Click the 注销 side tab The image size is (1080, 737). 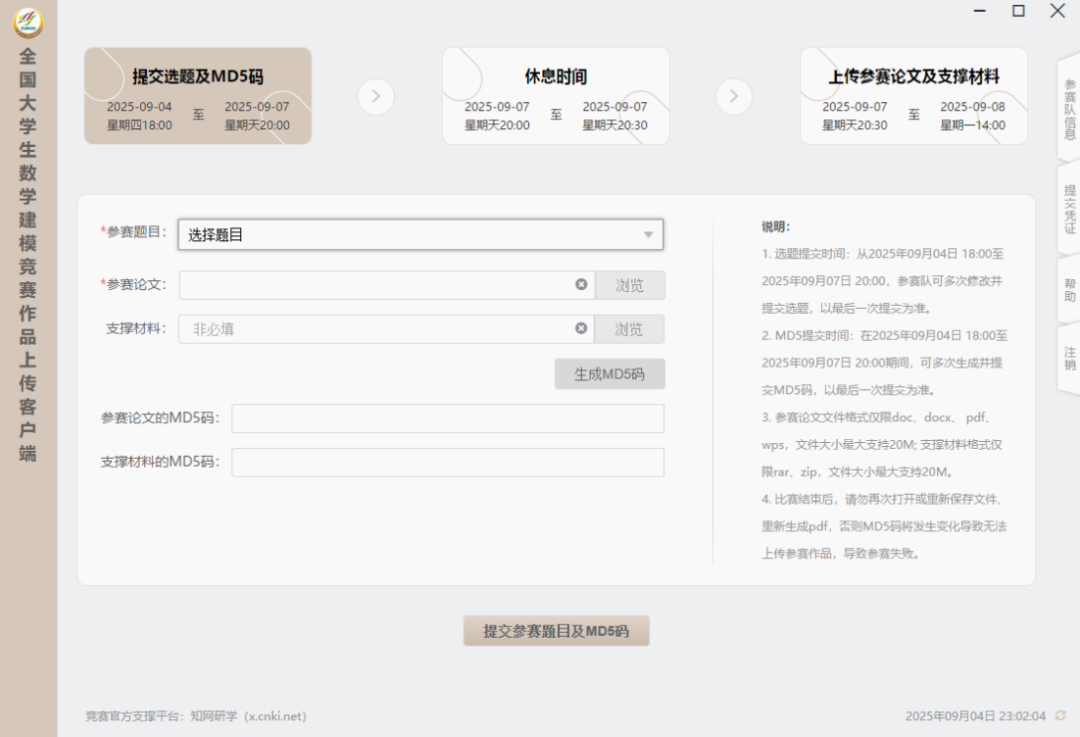click(x=1069, y=358)
